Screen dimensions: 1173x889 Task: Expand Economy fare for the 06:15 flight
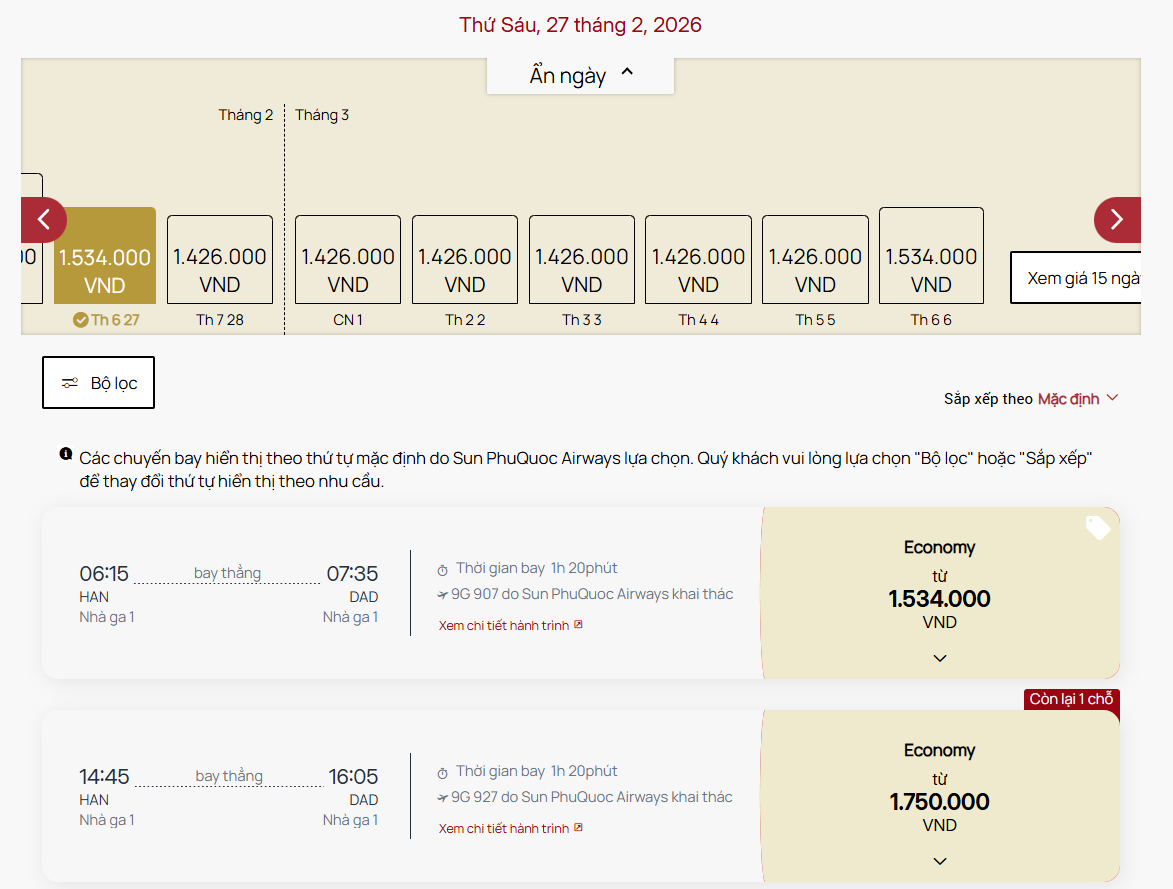point(939,658)
